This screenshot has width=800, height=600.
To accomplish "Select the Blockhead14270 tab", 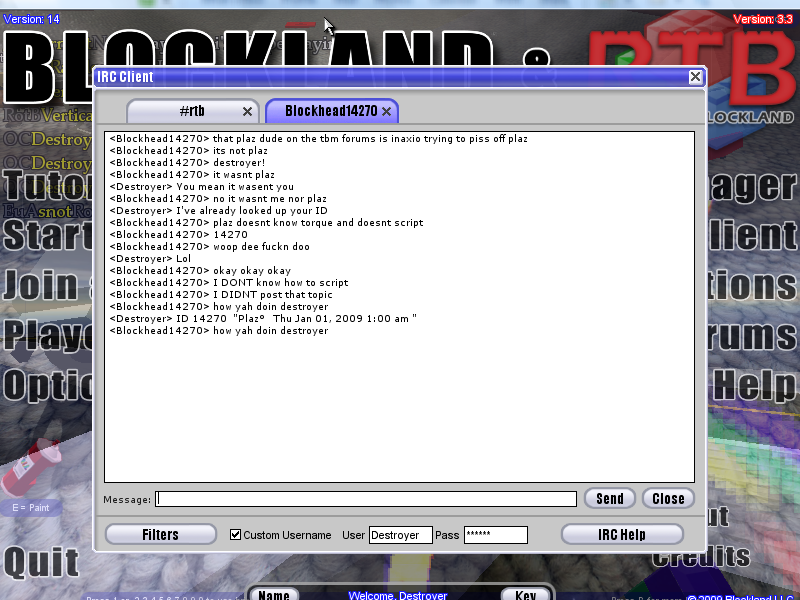I will coord(332,111).
